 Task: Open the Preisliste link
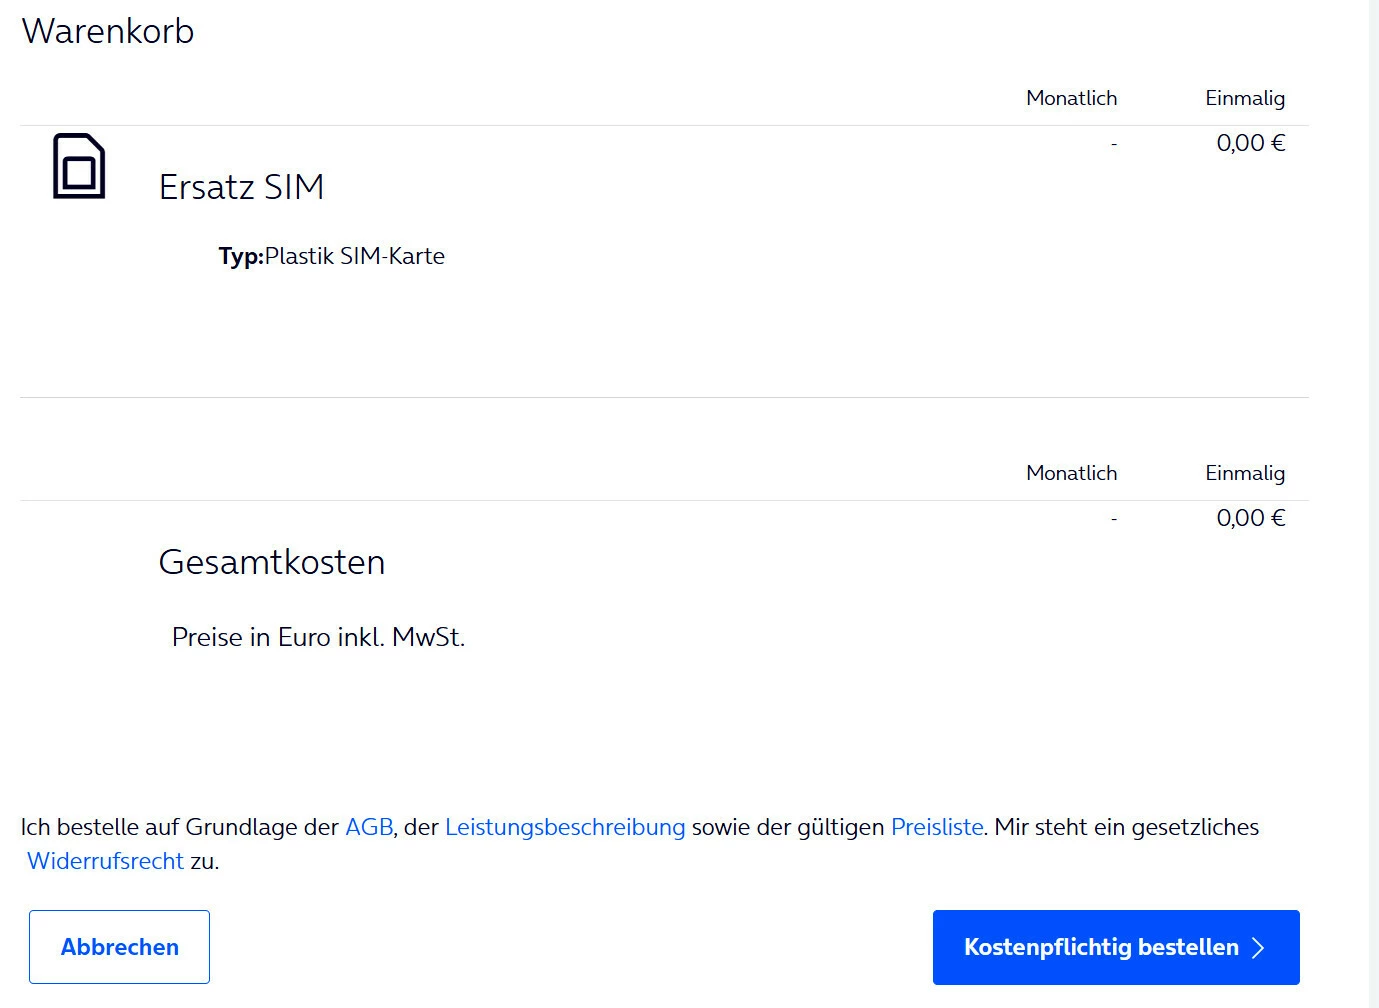[937, 827]
